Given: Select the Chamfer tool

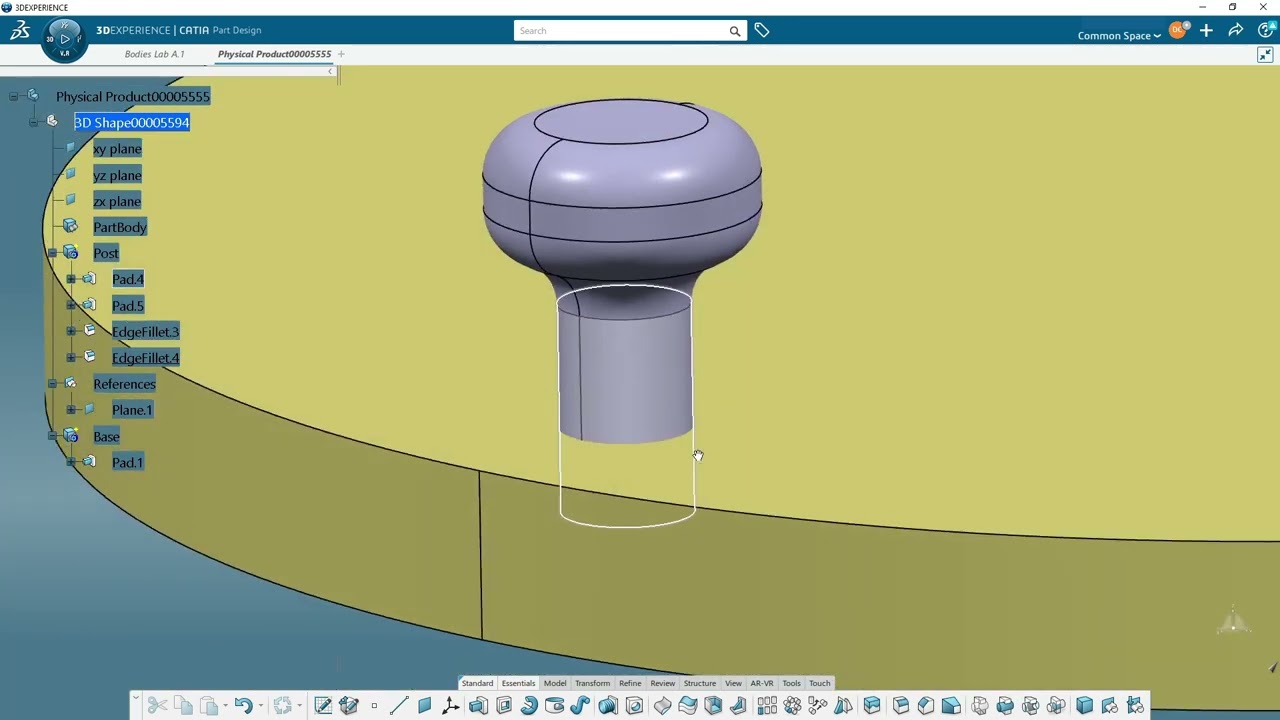Looking at the screenshot, I should [x=926, y=706].
